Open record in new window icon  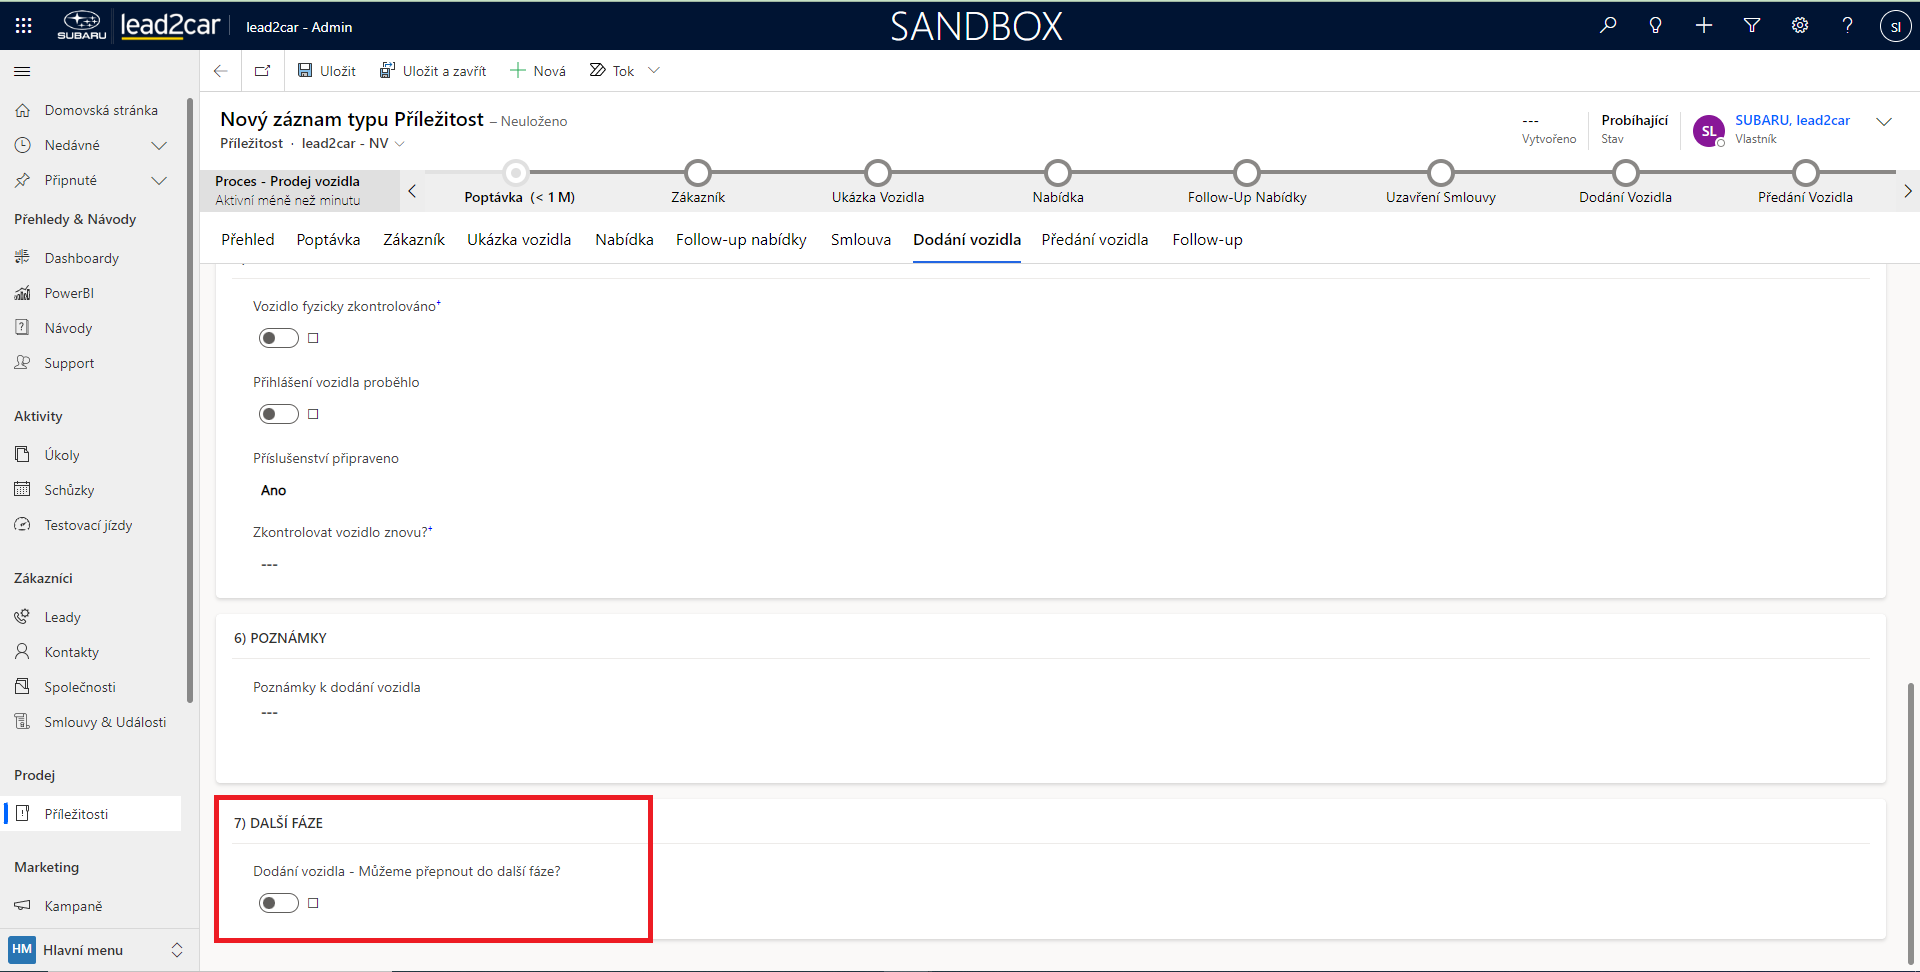click(262, 71)
